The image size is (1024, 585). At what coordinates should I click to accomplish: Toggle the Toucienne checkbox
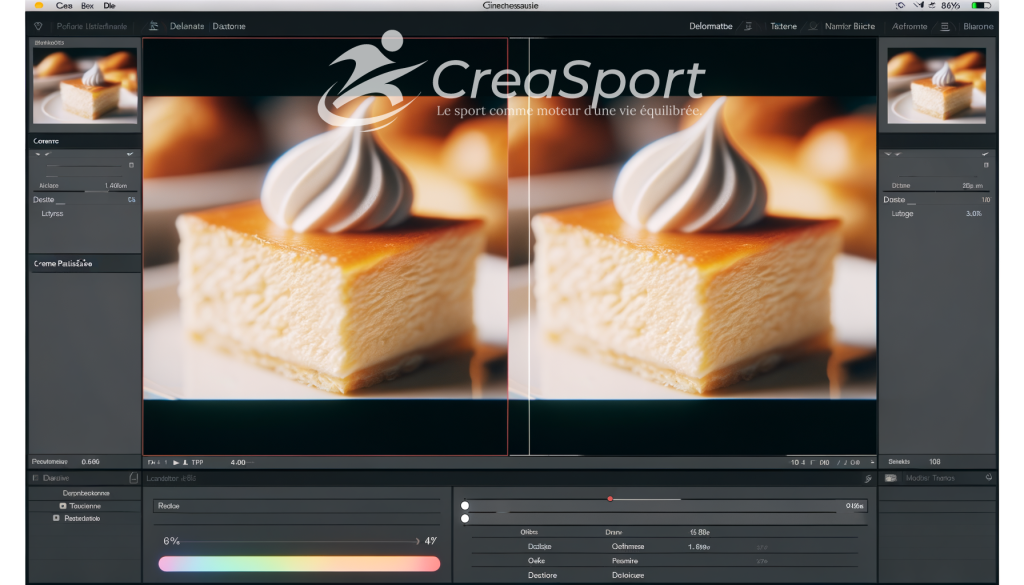[x=63, y=506]
